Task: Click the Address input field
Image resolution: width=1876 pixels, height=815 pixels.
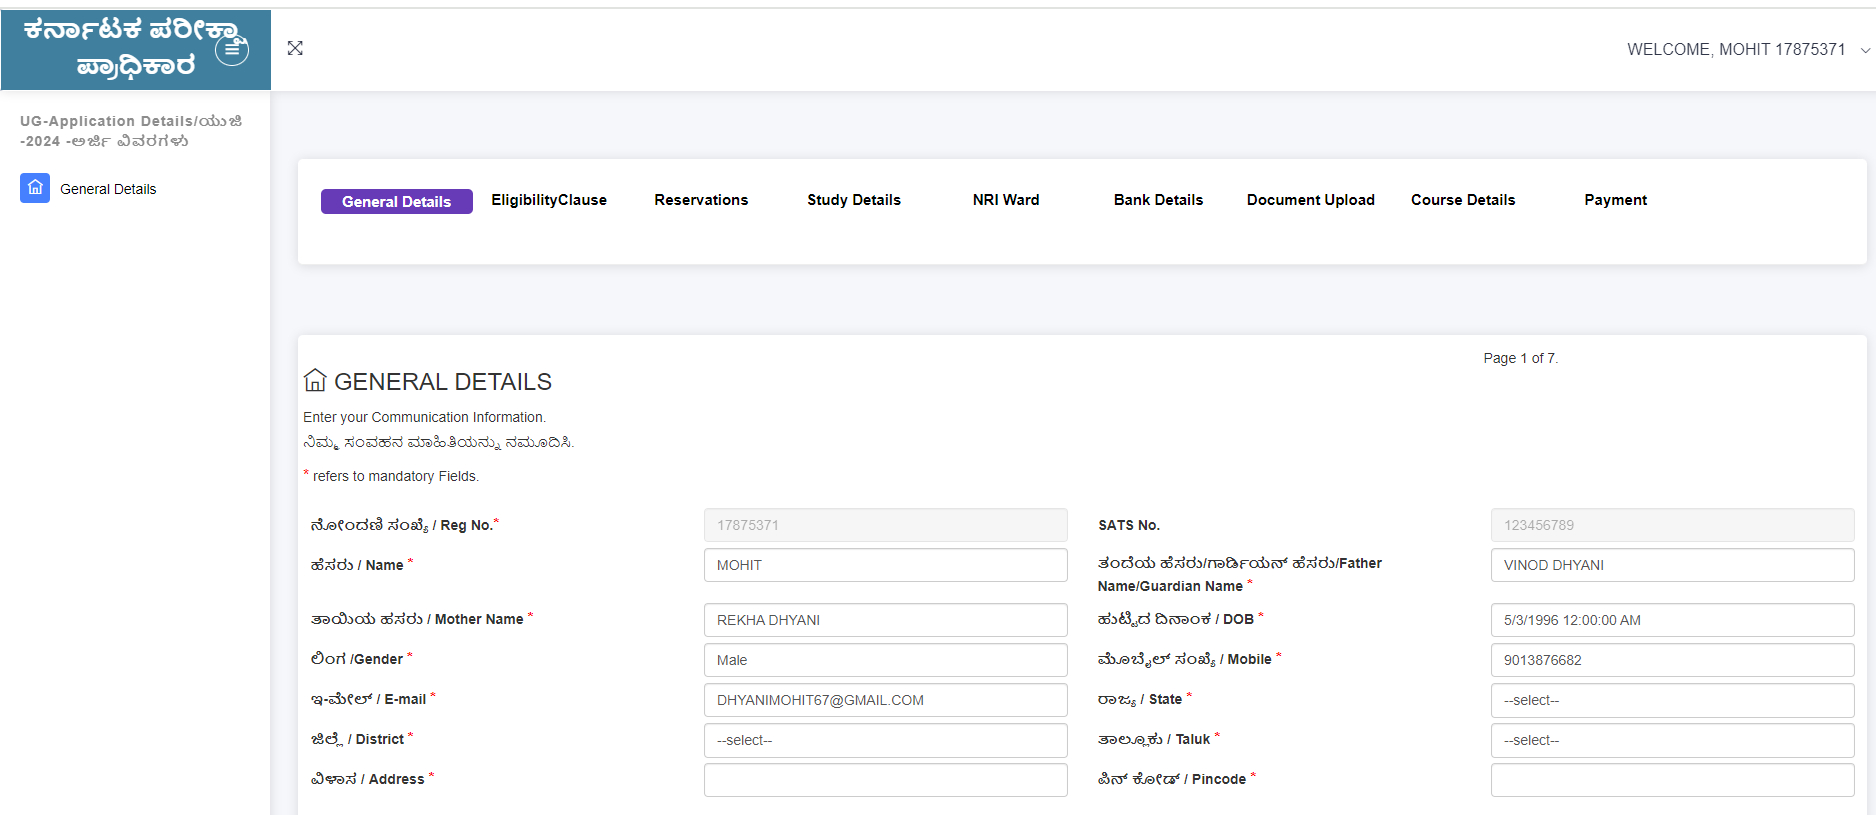Action: 885,780
